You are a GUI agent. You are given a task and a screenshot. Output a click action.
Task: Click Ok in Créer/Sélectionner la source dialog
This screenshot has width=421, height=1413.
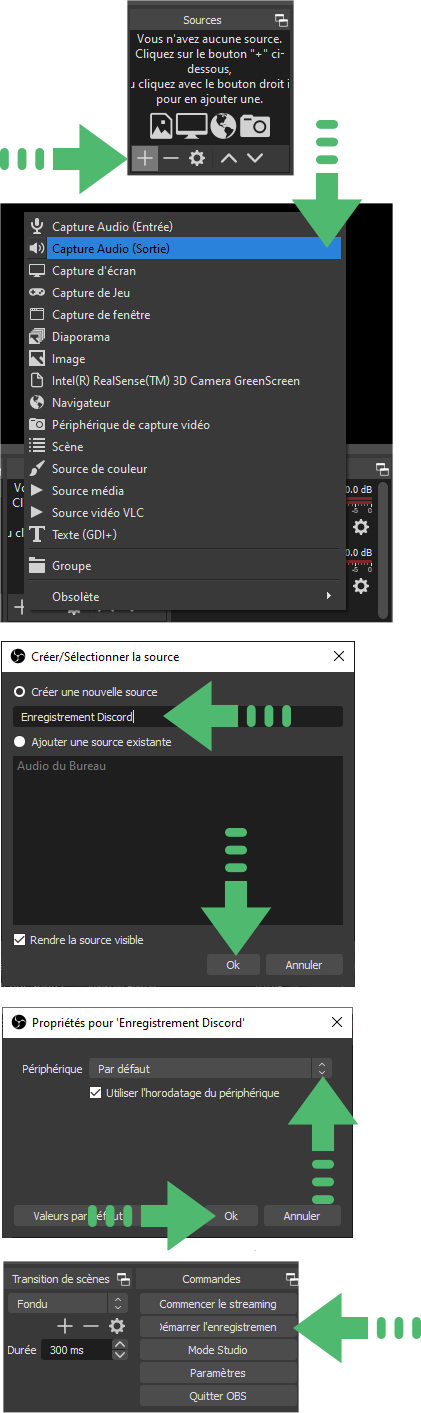(x=233, y=965)
